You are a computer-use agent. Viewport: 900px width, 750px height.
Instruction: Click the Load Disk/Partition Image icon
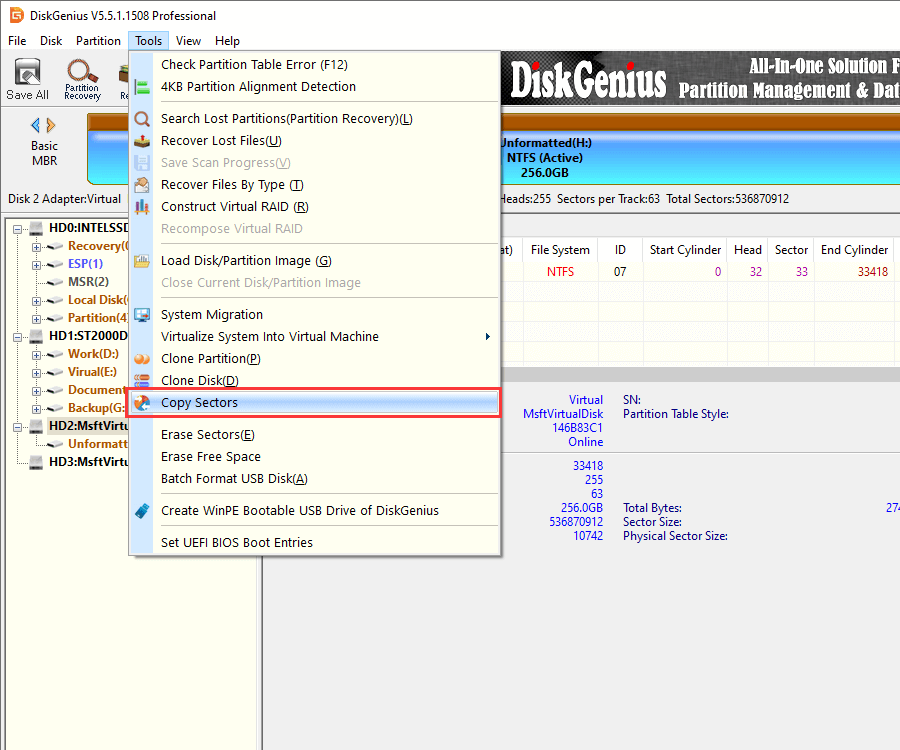(x=142, y=261)
